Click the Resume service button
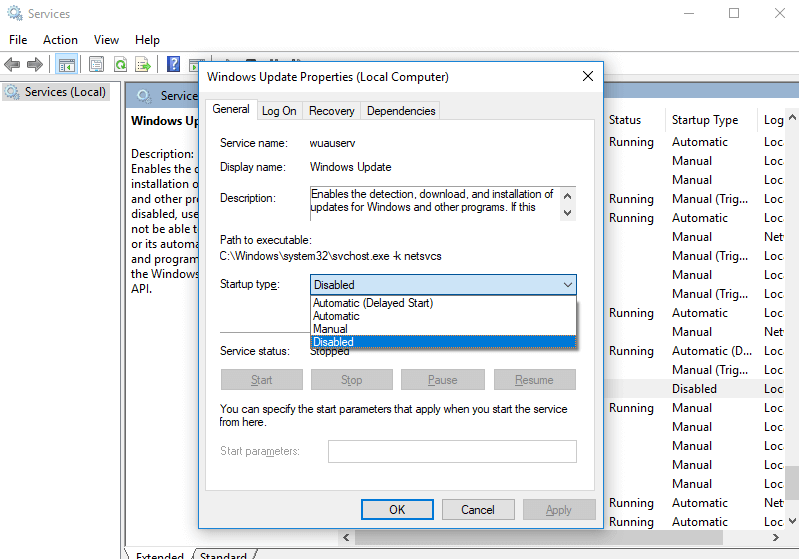This screenshot has width=799, height=559. (x=534, y=380)
